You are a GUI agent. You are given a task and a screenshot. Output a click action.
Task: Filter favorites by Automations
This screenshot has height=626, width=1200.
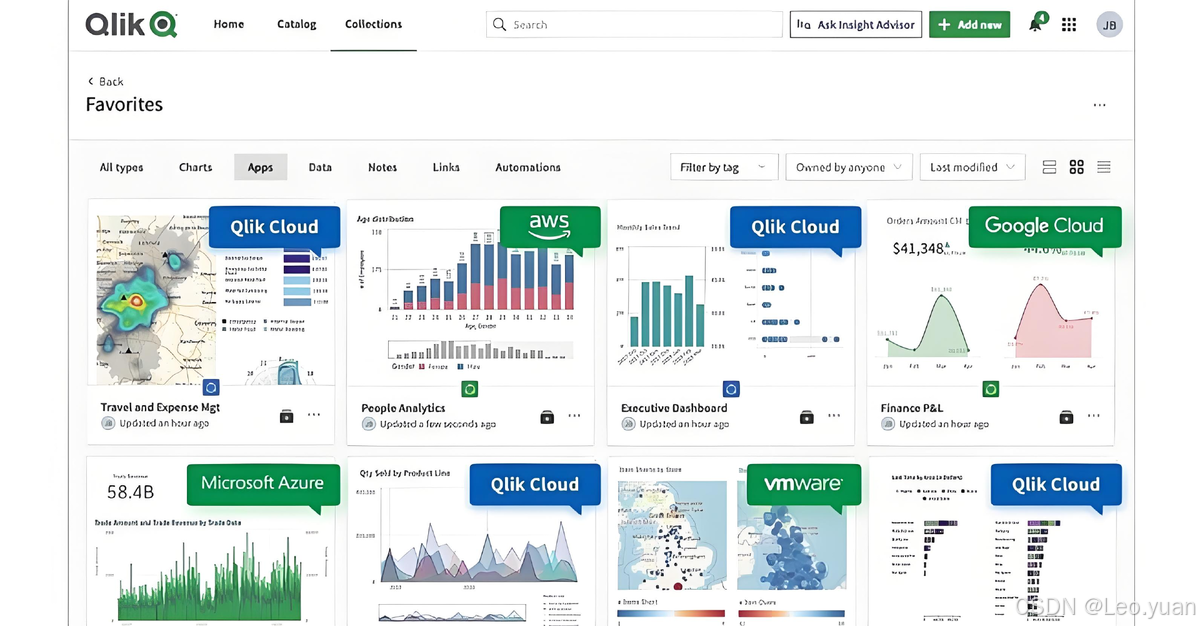pos(528,167)
